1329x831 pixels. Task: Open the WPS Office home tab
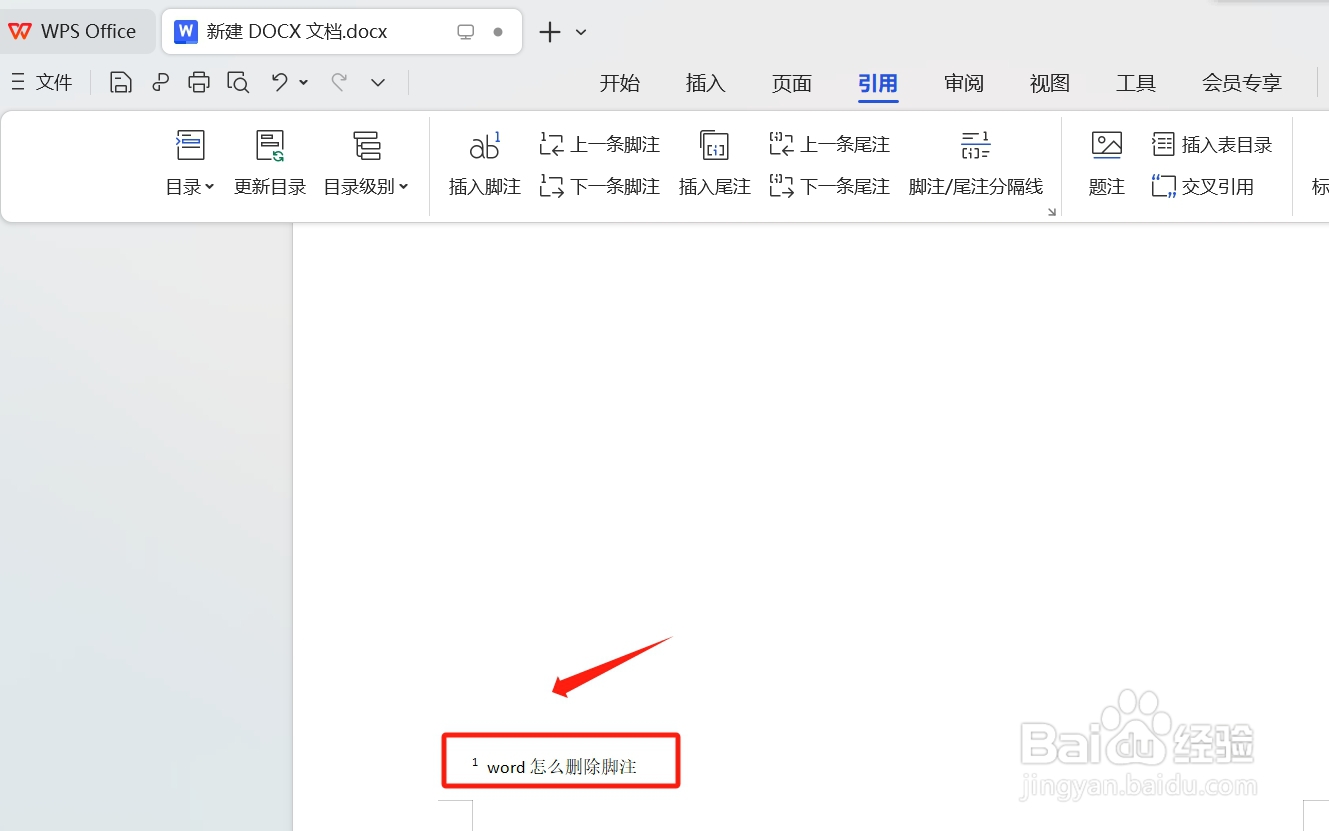(72, 31)
